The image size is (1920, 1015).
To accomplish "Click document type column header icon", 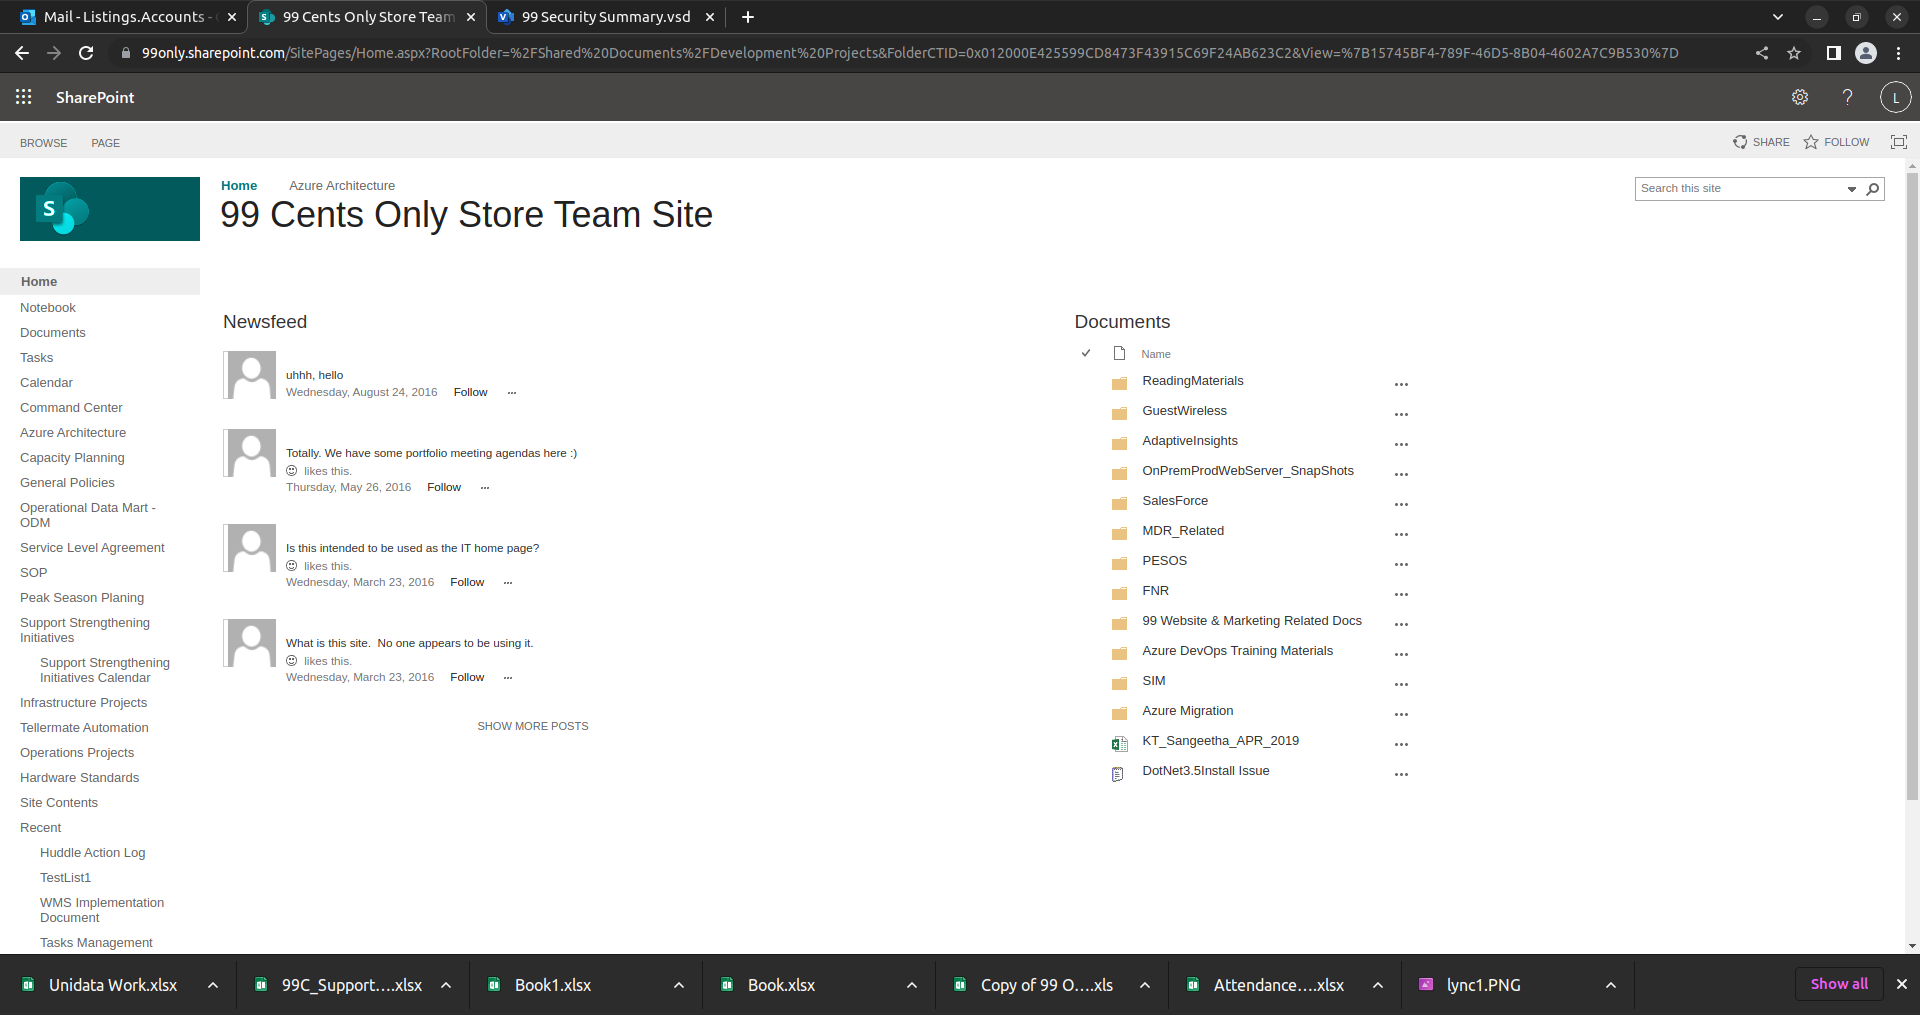I will point(1119,353).
